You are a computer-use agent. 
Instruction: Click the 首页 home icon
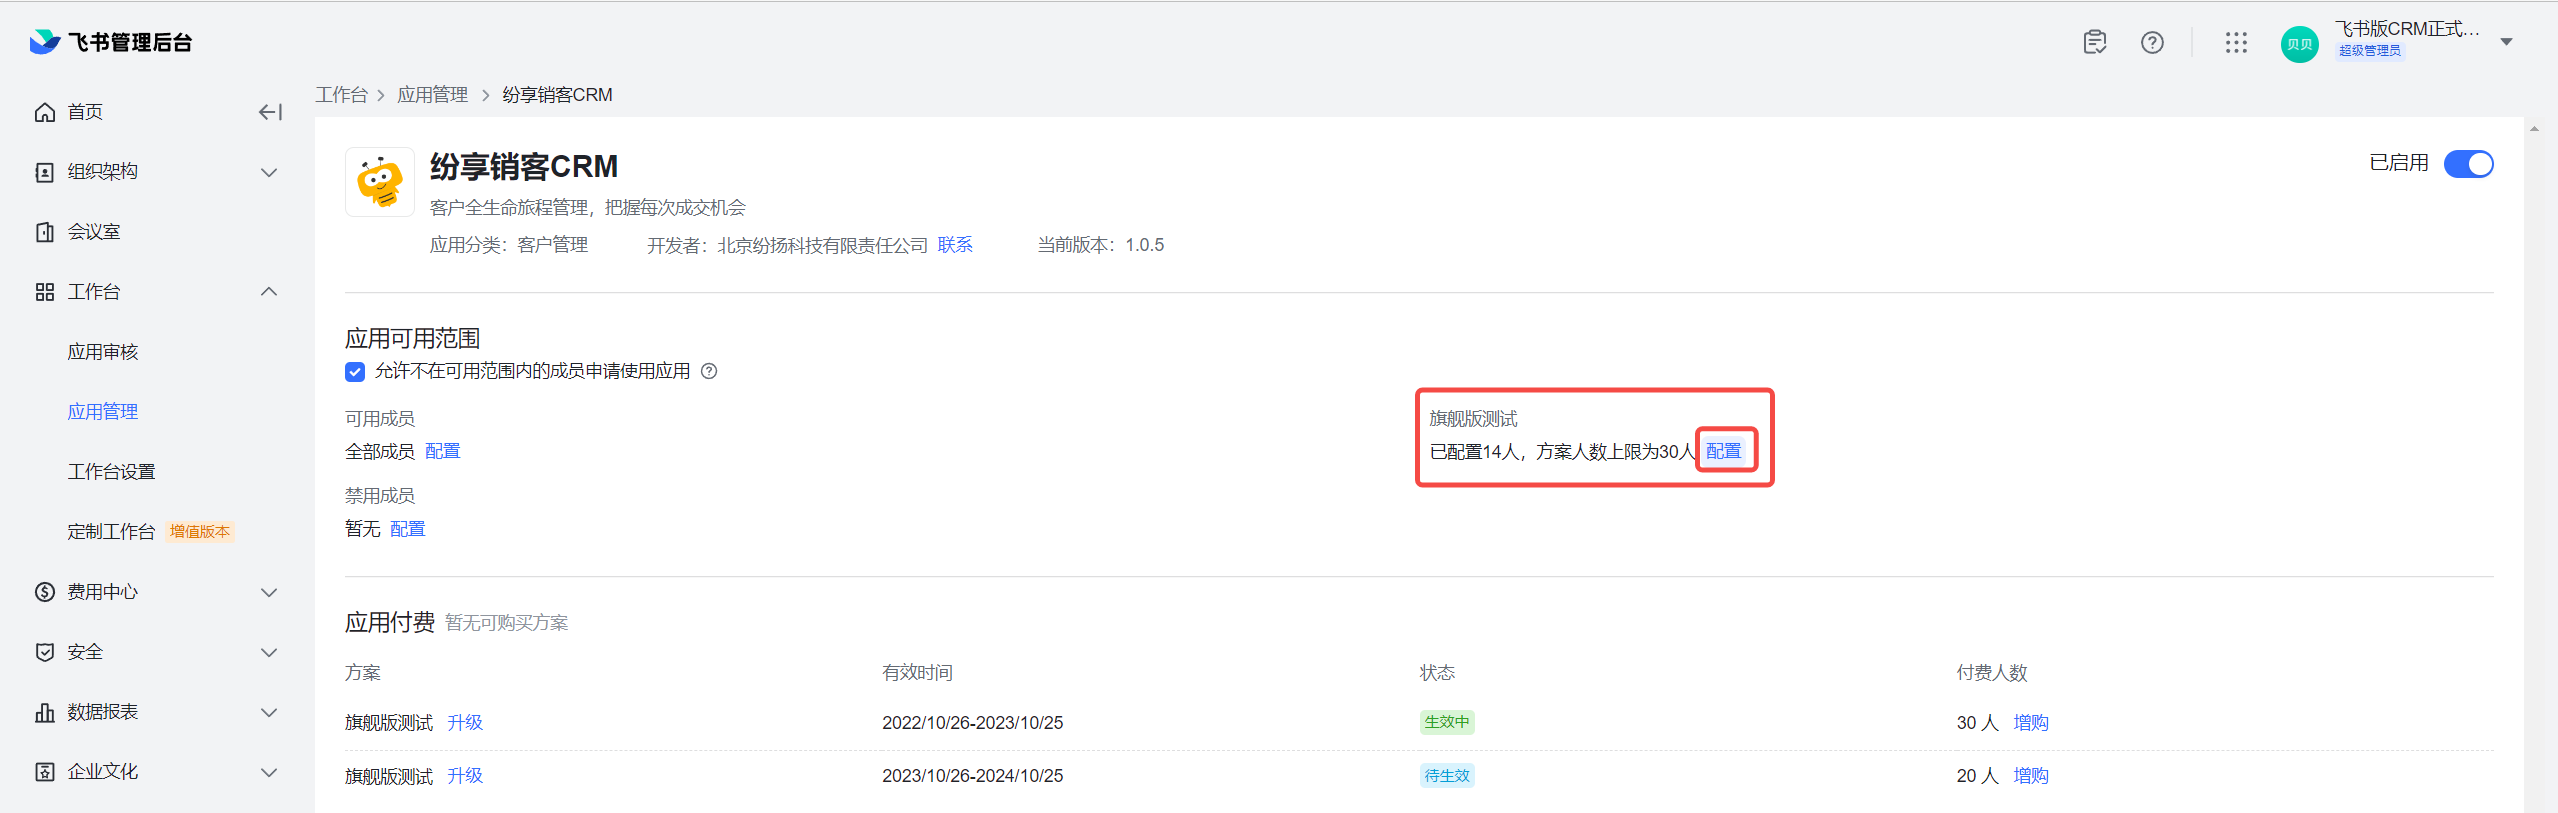click(45, 112)
